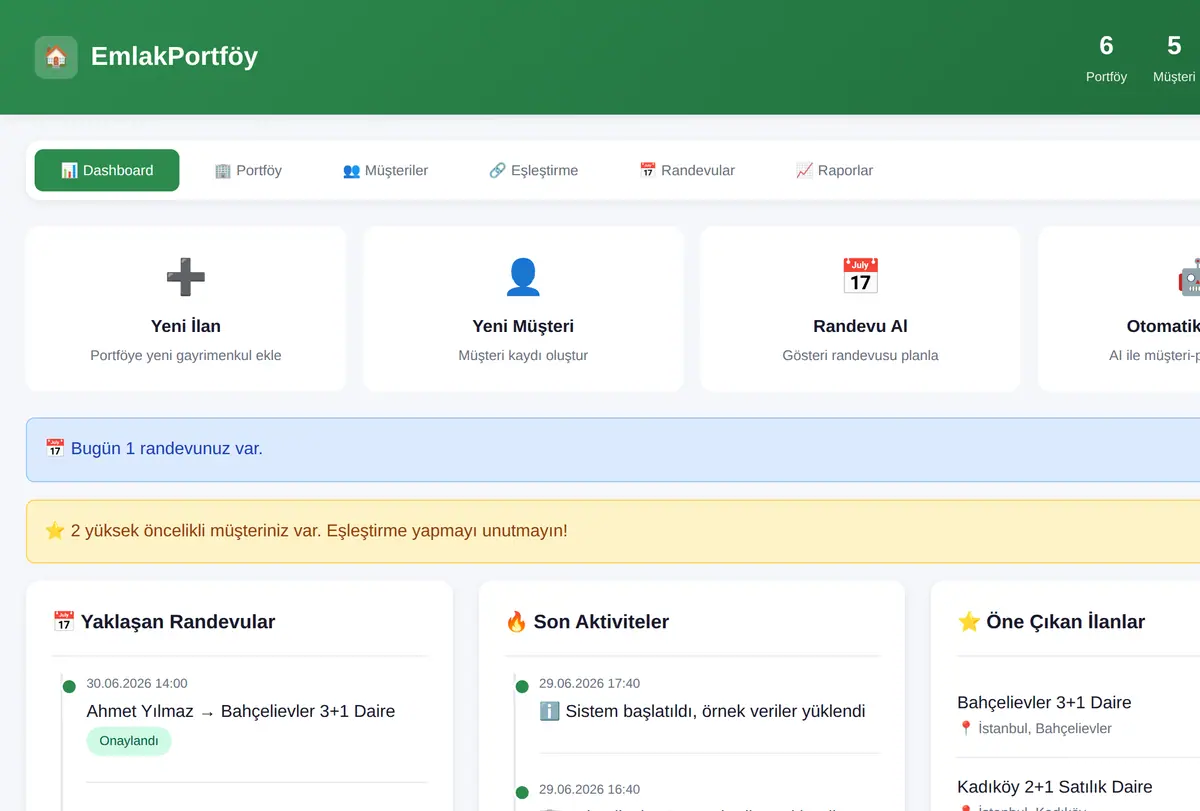Click the Randevu Al card title
Screen dimensions: 1200x811
coord(860,326)
